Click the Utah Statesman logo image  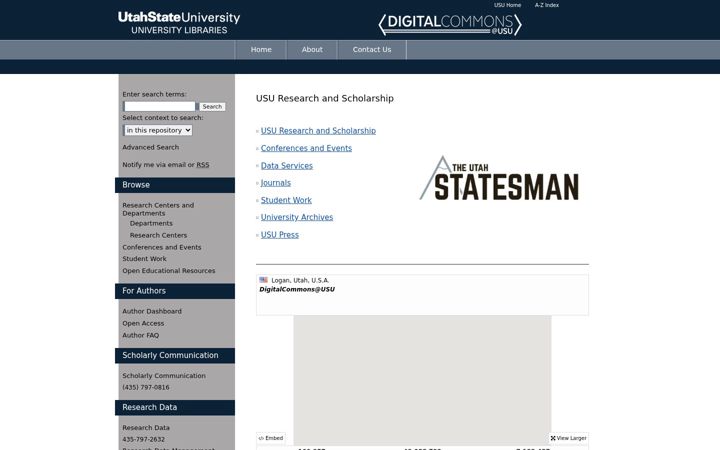[499, 178]
